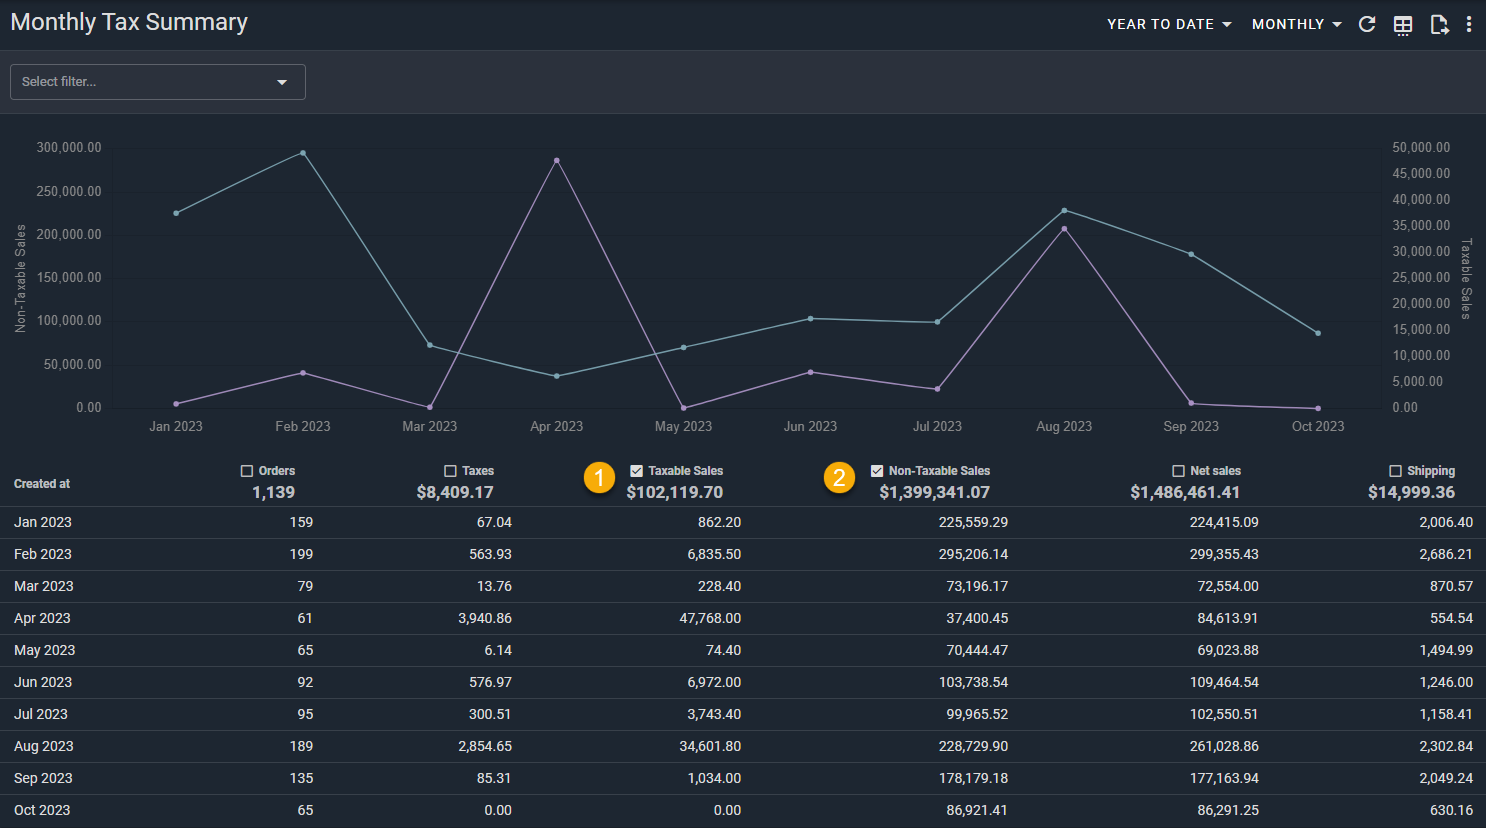Click the refresh report icon
Screen dimensions: 1486x828
(x=1367, y=24)
